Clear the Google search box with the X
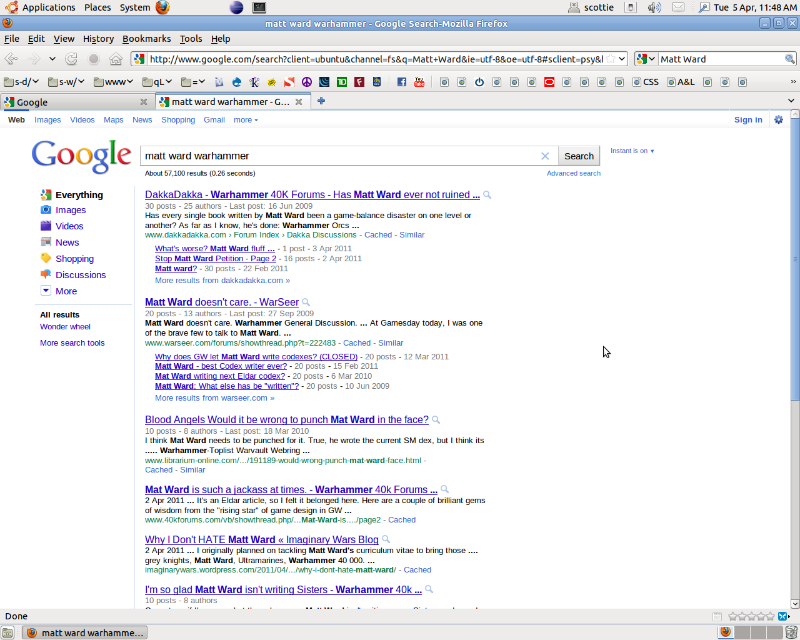The height and width of the screenshot is (640, 800). coord(545,156)
